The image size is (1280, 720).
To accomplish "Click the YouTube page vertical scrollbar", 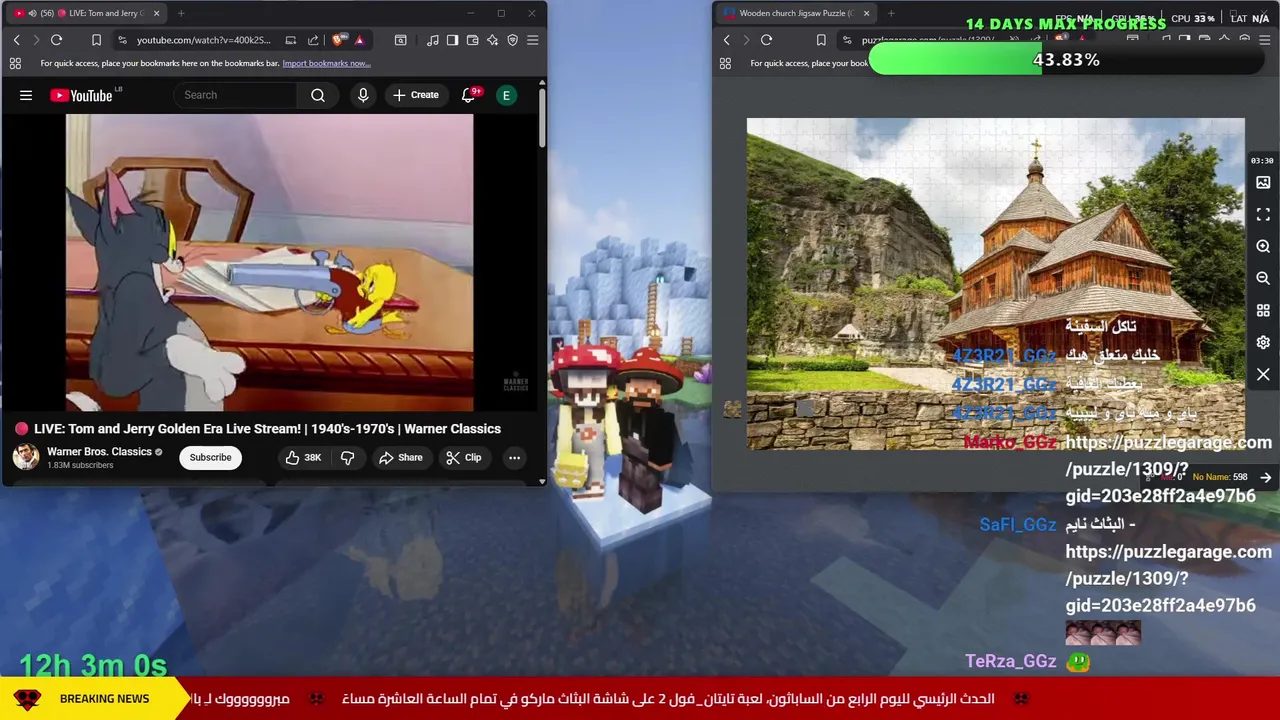I will click(x=542, y=120).
